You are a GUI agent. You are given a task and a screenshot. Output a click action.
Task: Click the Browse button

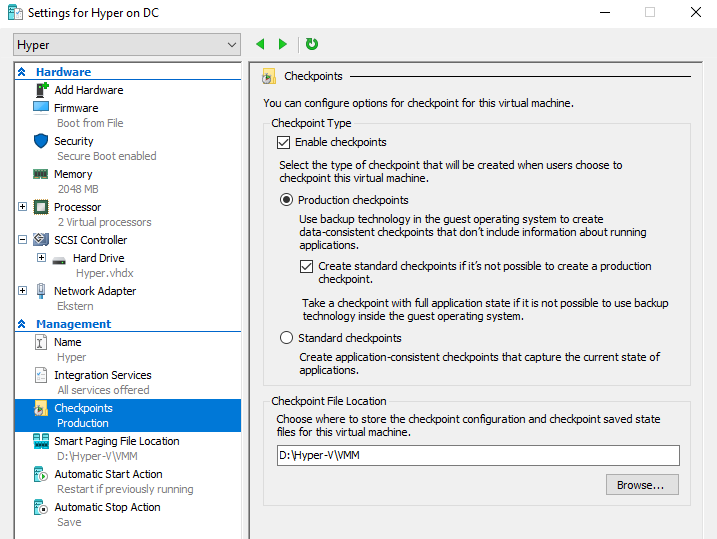[641, 485]
